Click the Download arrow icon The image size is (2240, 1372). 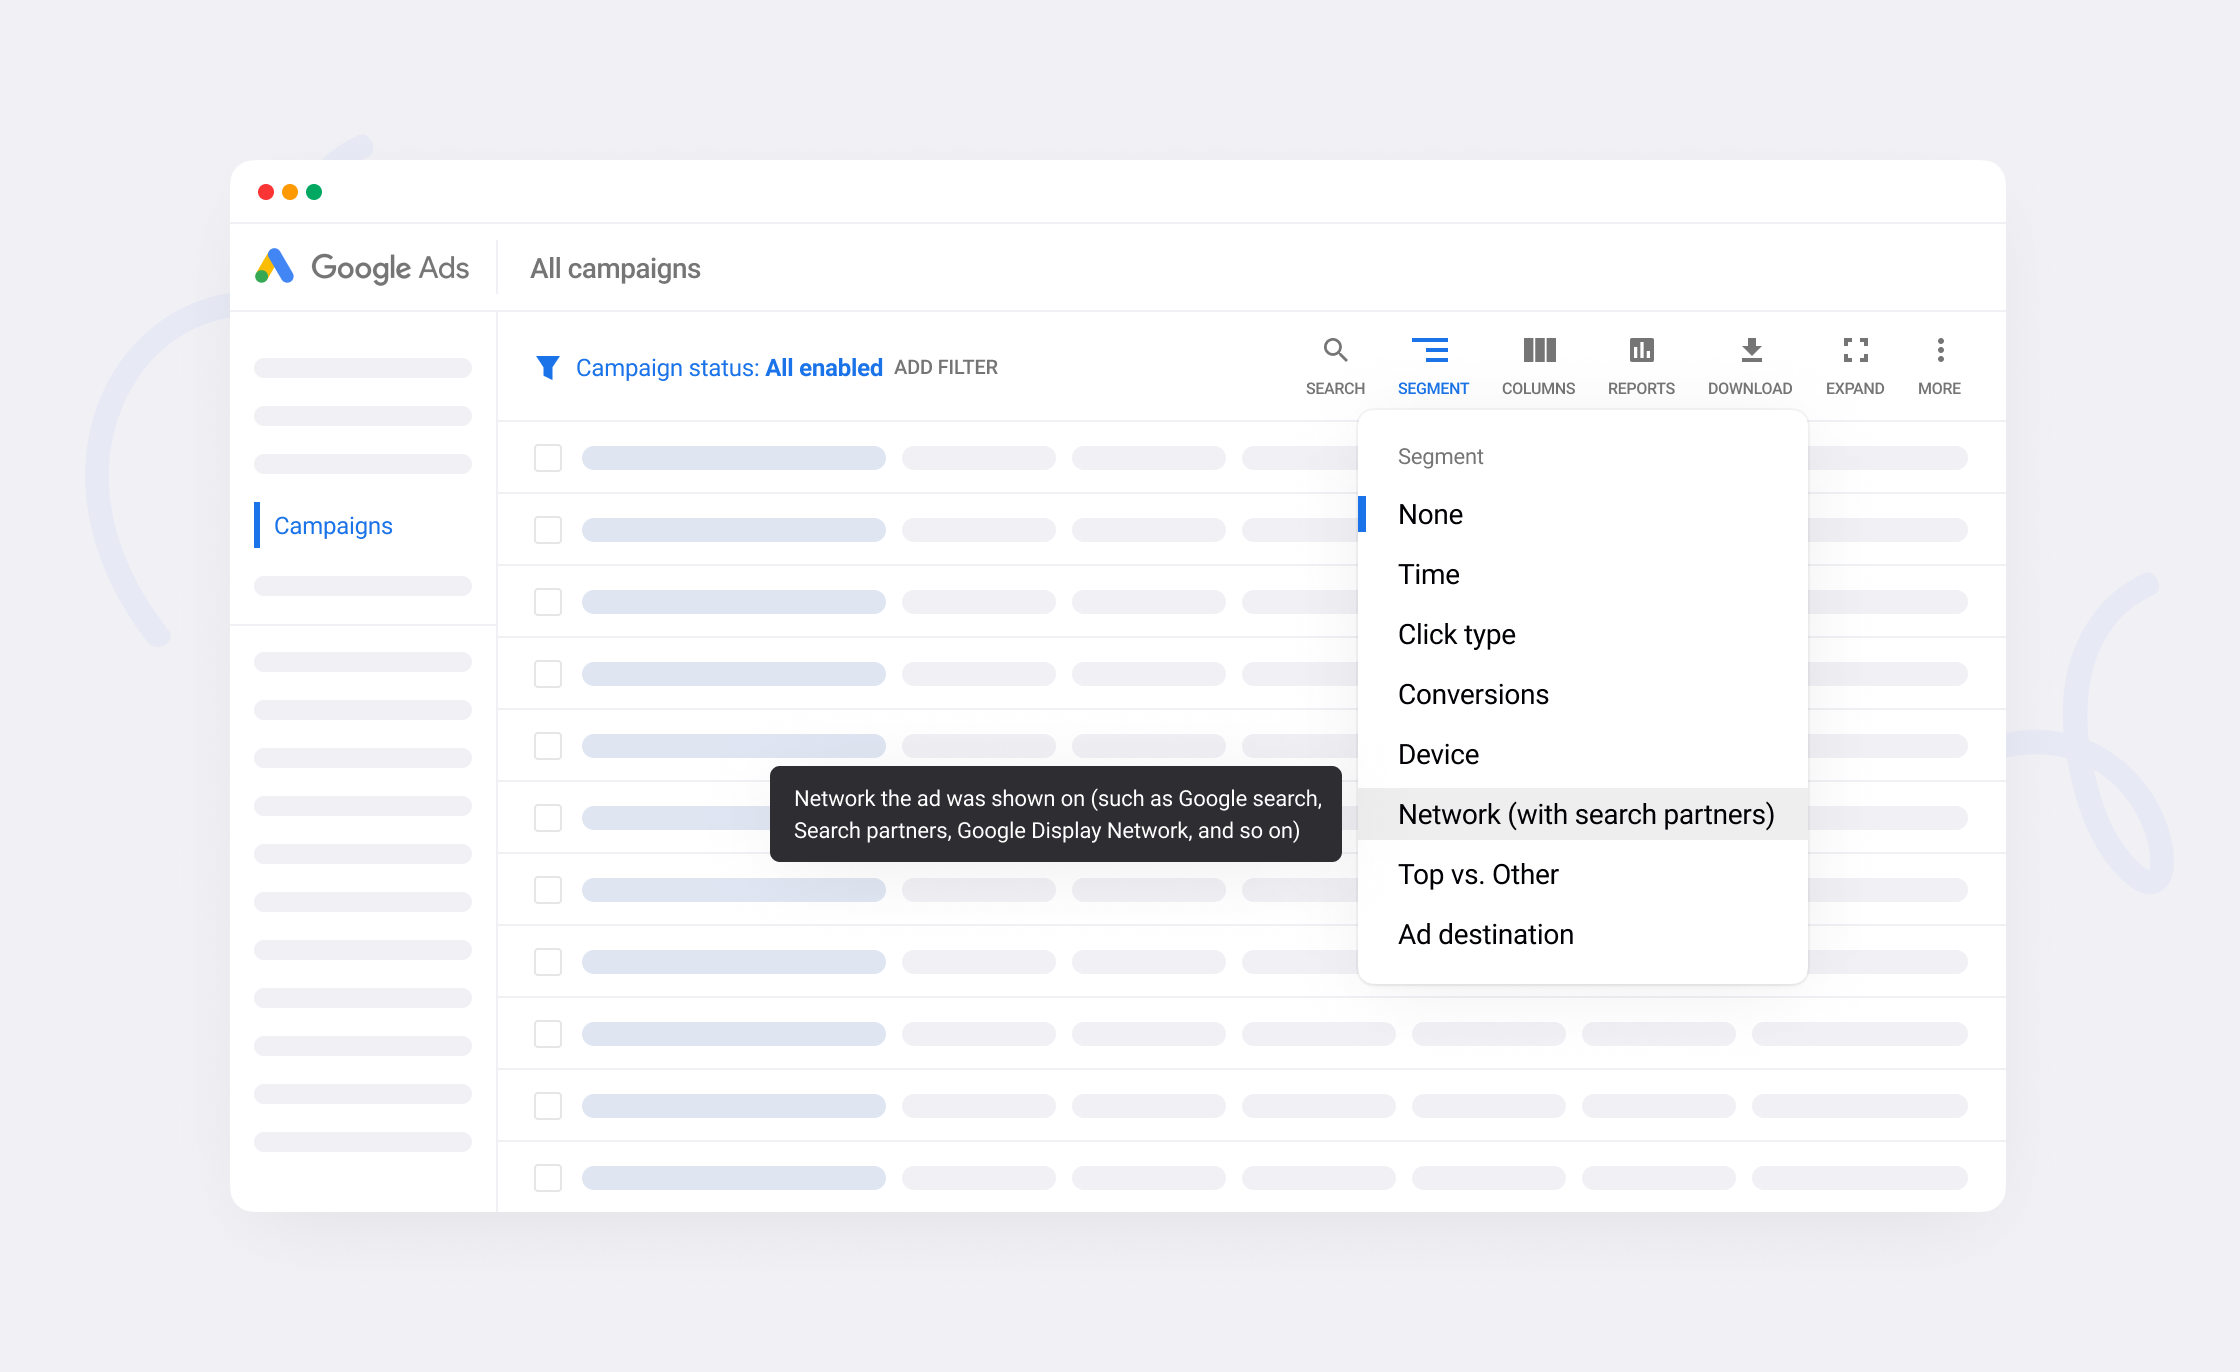[x=1750, y=351]
